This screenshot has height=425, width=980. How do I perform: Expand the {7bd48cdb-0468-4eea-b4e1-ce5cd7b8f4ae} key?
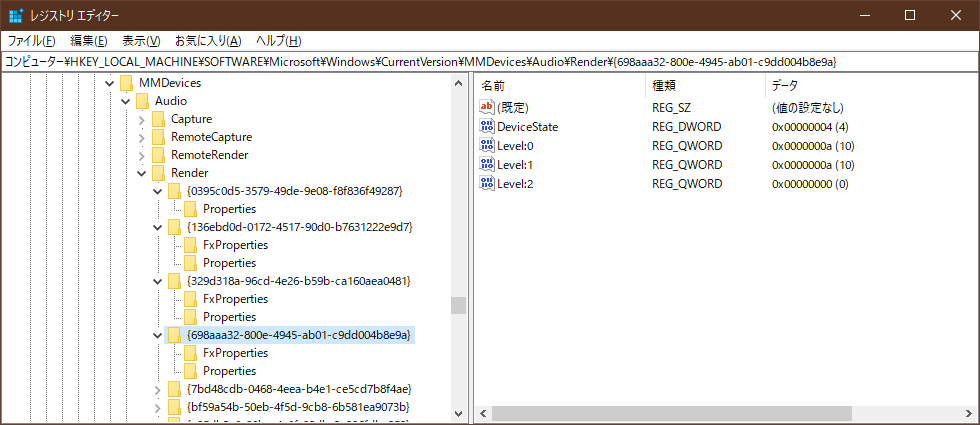tap(158, 389)
